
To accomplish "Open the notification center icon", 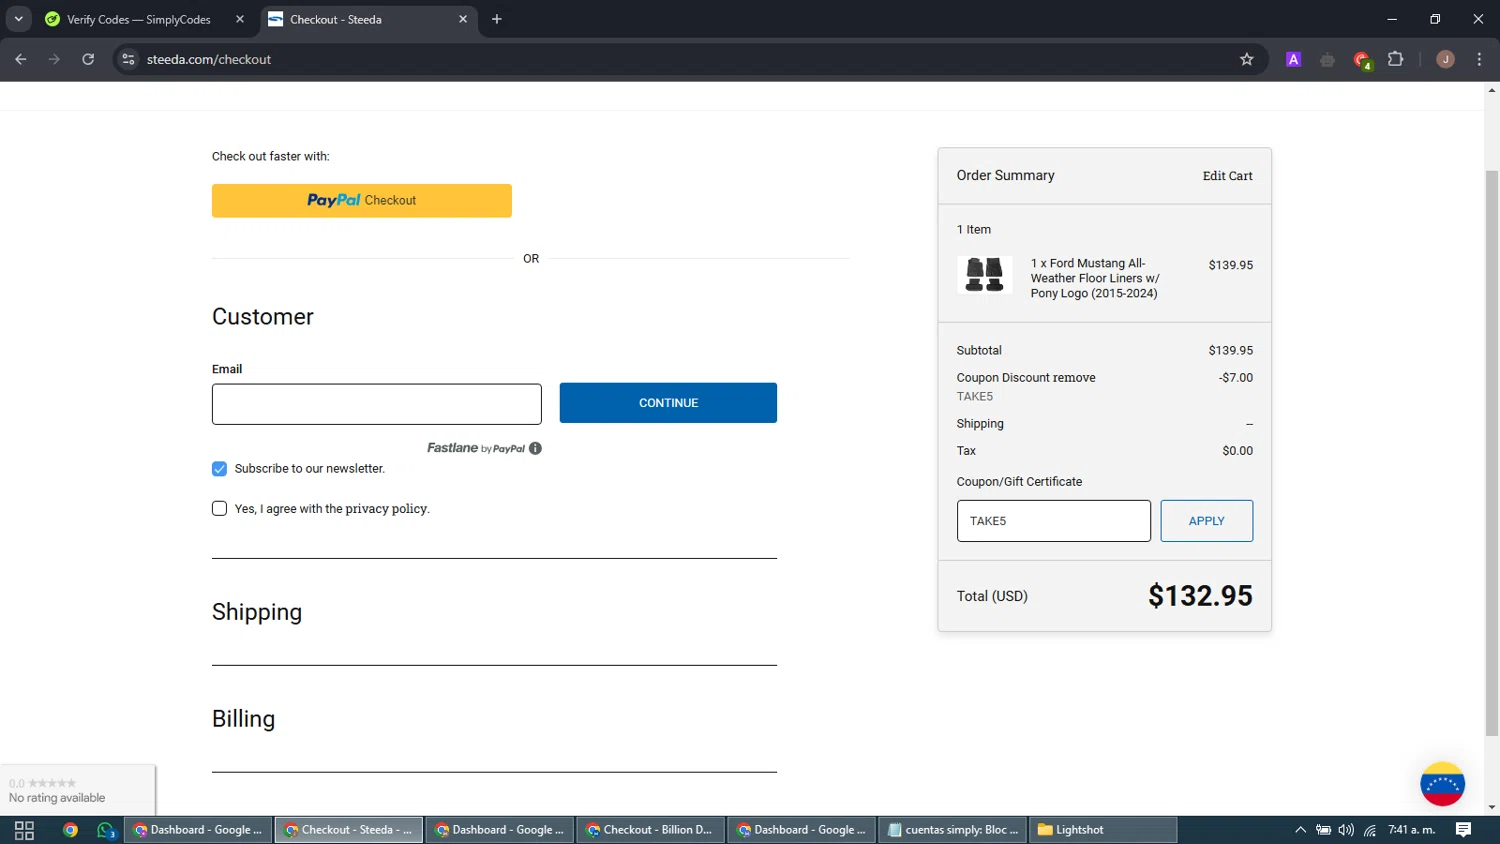I will (x=1463, y=830).
